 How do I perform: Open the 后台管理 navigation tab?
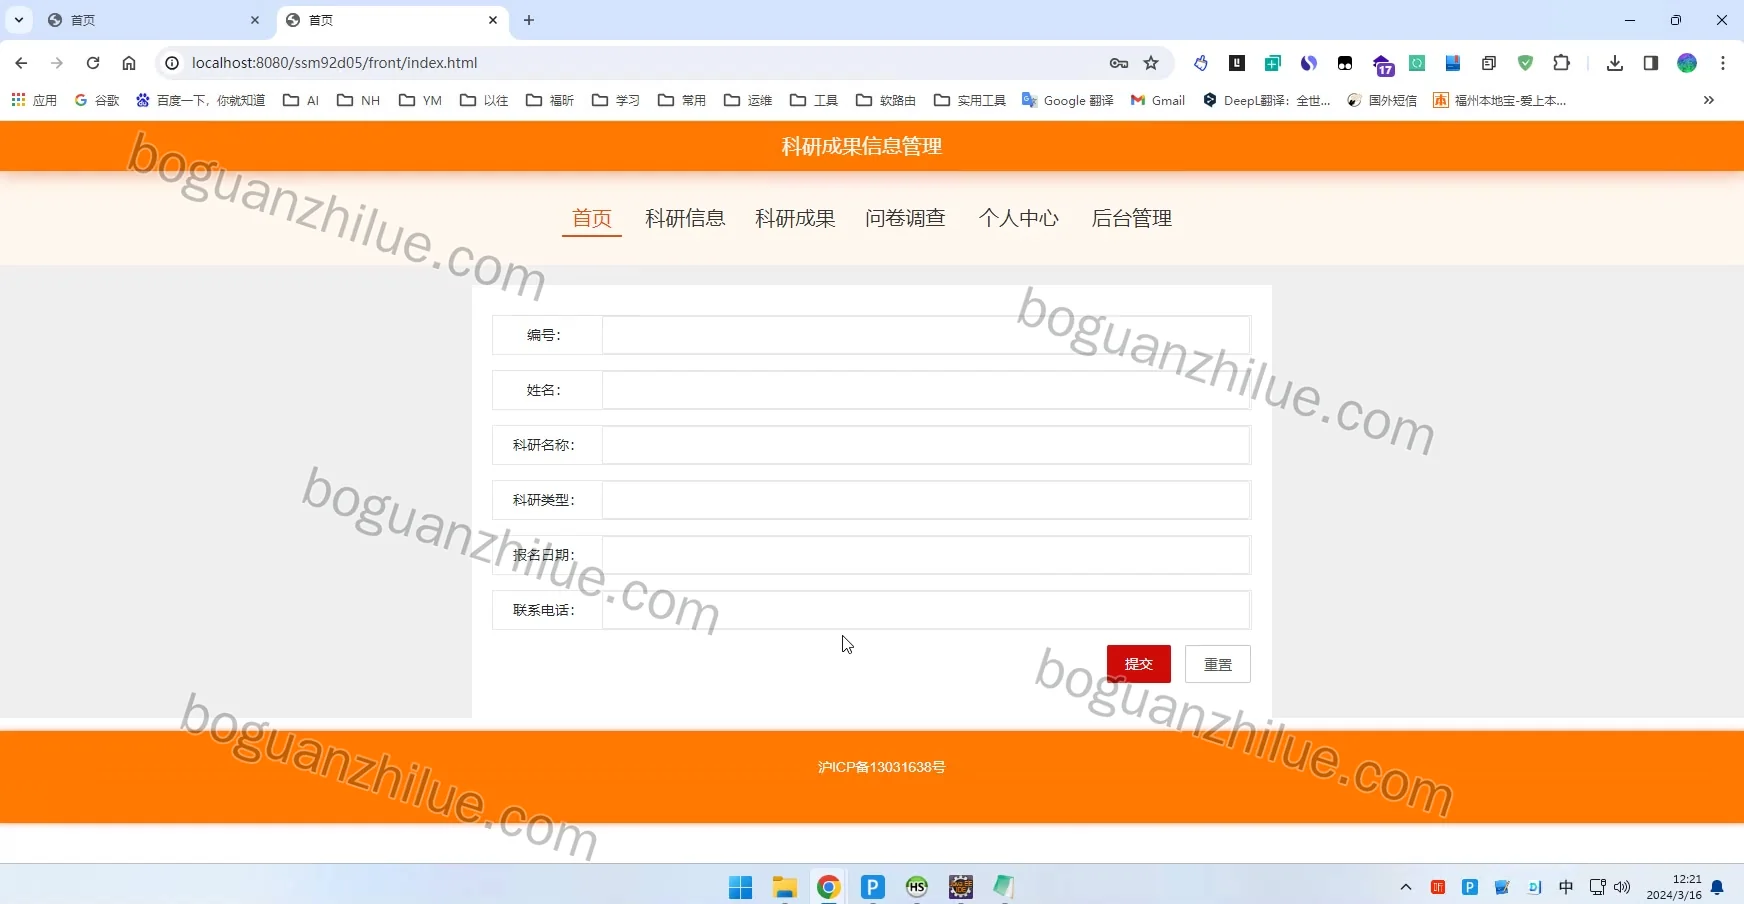click(x=1131, y=218)
